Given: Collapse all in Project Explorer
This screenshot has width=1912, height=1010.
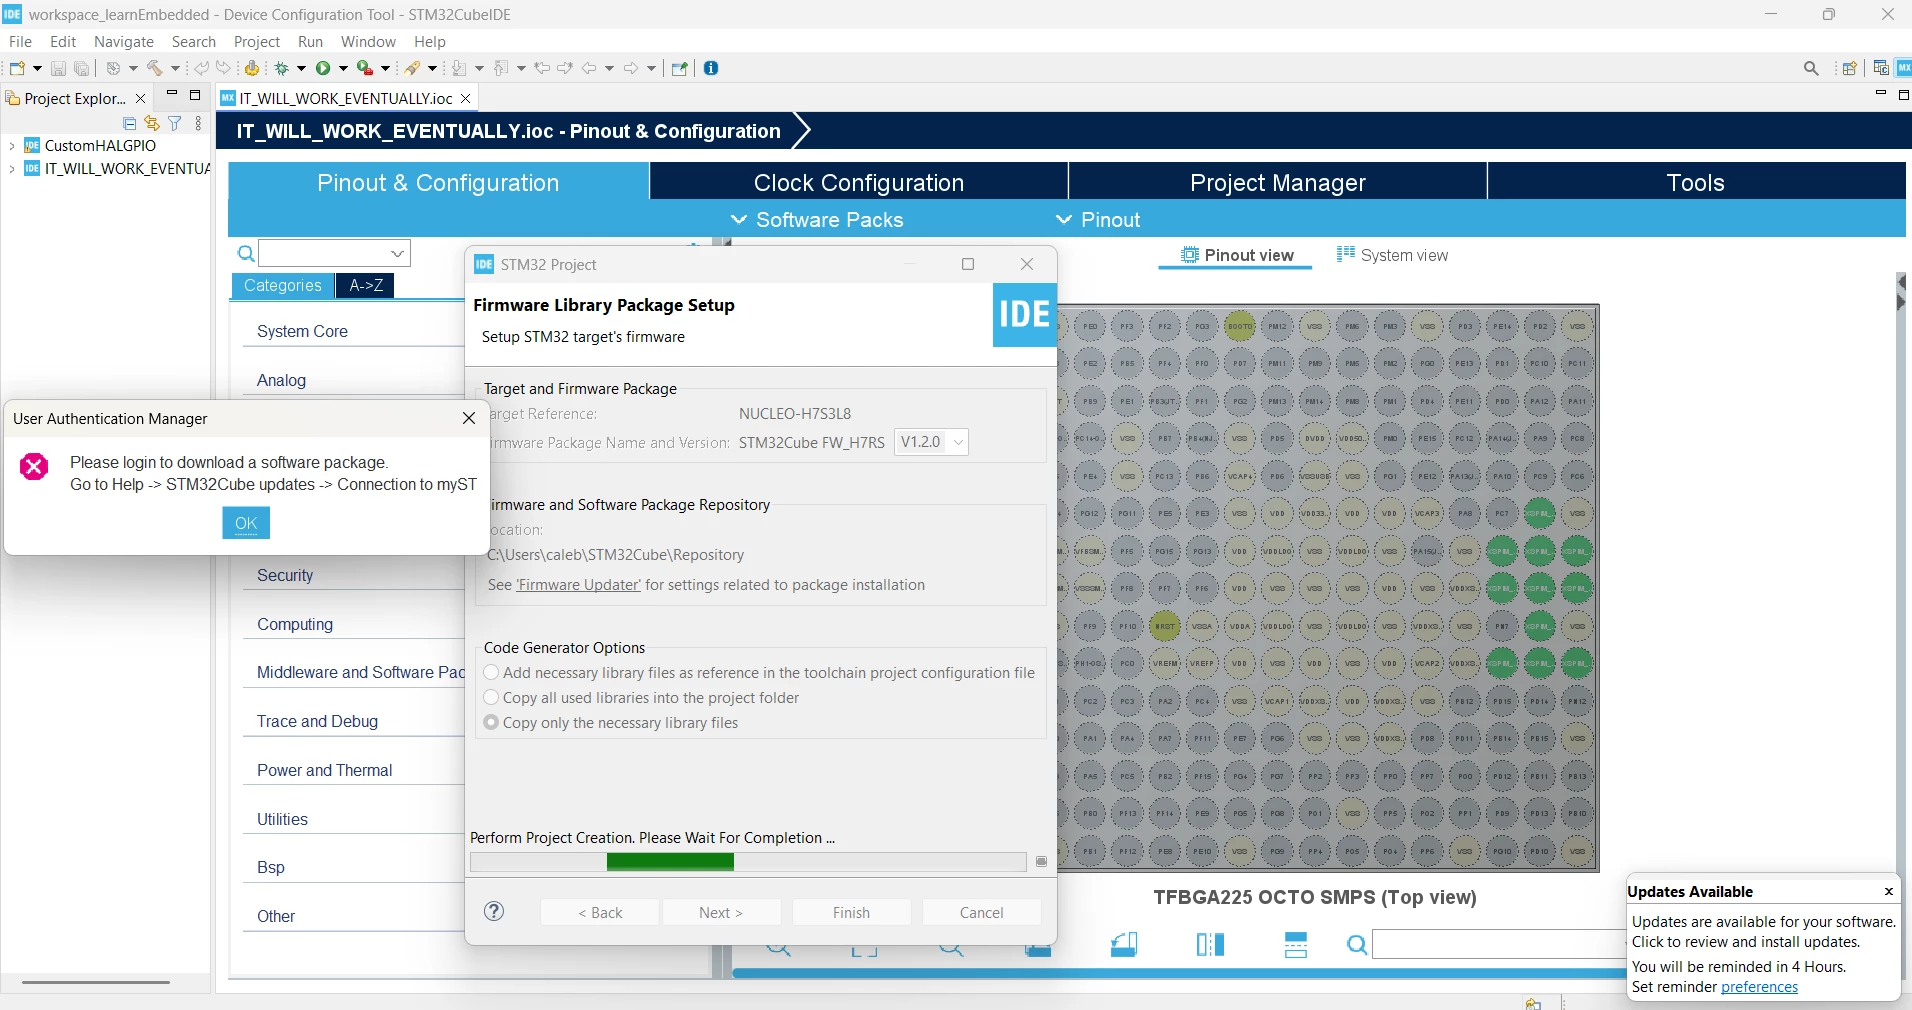Looking at the screenshot, I should tap(129, 123).
